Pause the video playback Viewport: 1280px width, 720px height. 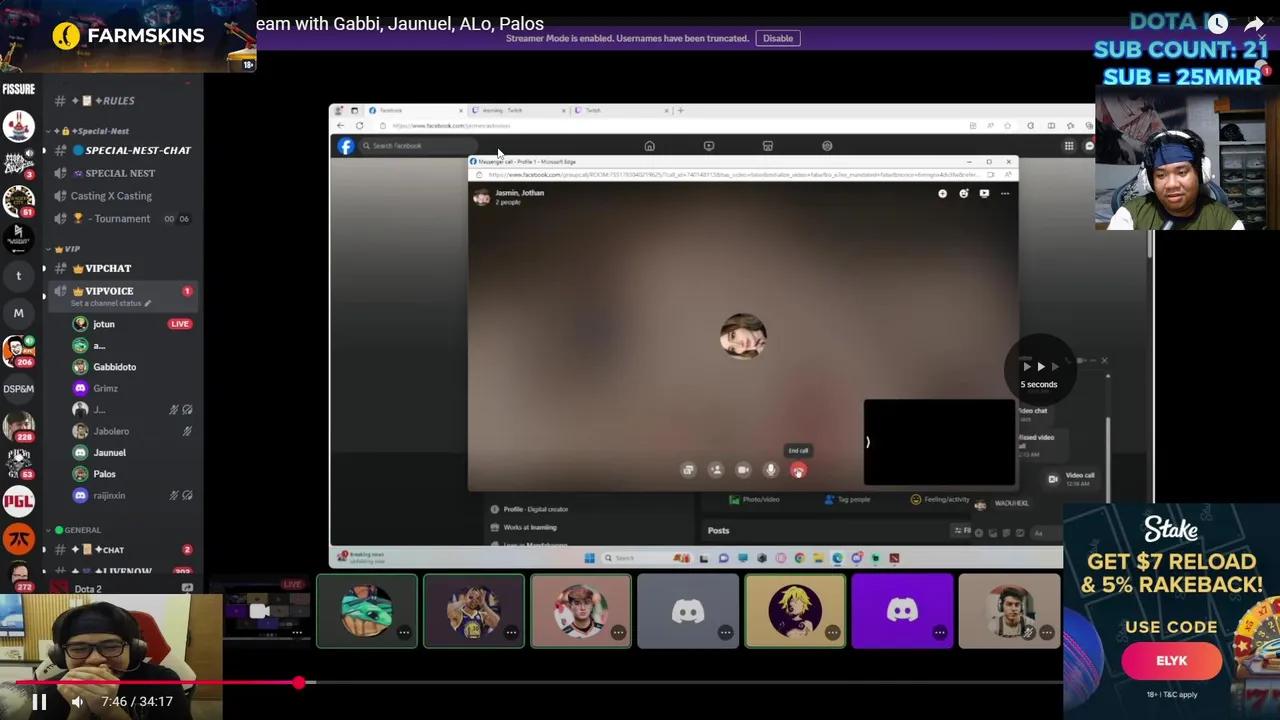click(x=39, y=702)
